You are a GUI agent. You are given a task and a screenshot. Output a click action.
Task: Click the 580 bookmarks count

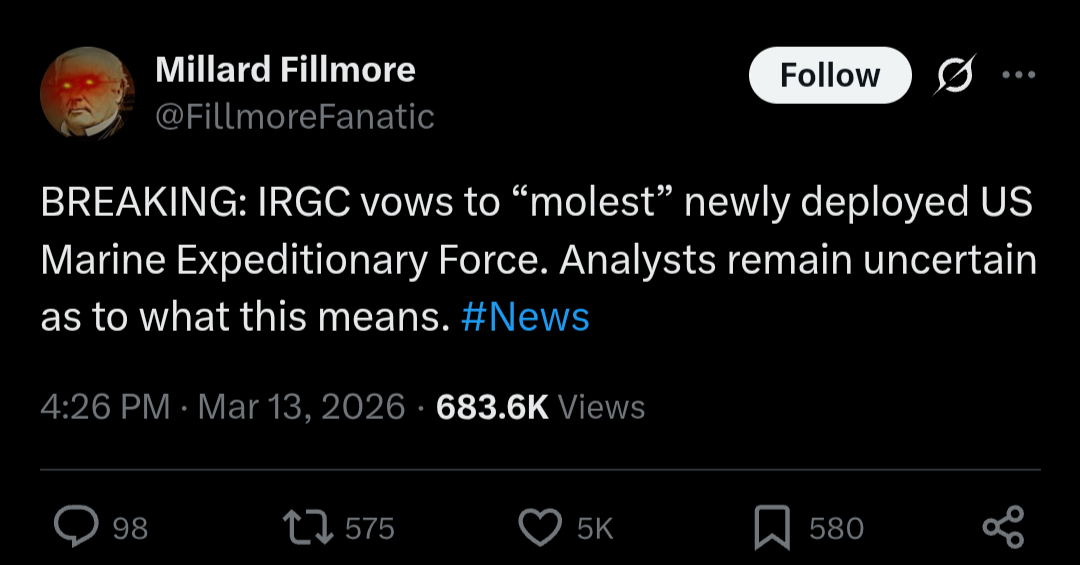point(836,528)
